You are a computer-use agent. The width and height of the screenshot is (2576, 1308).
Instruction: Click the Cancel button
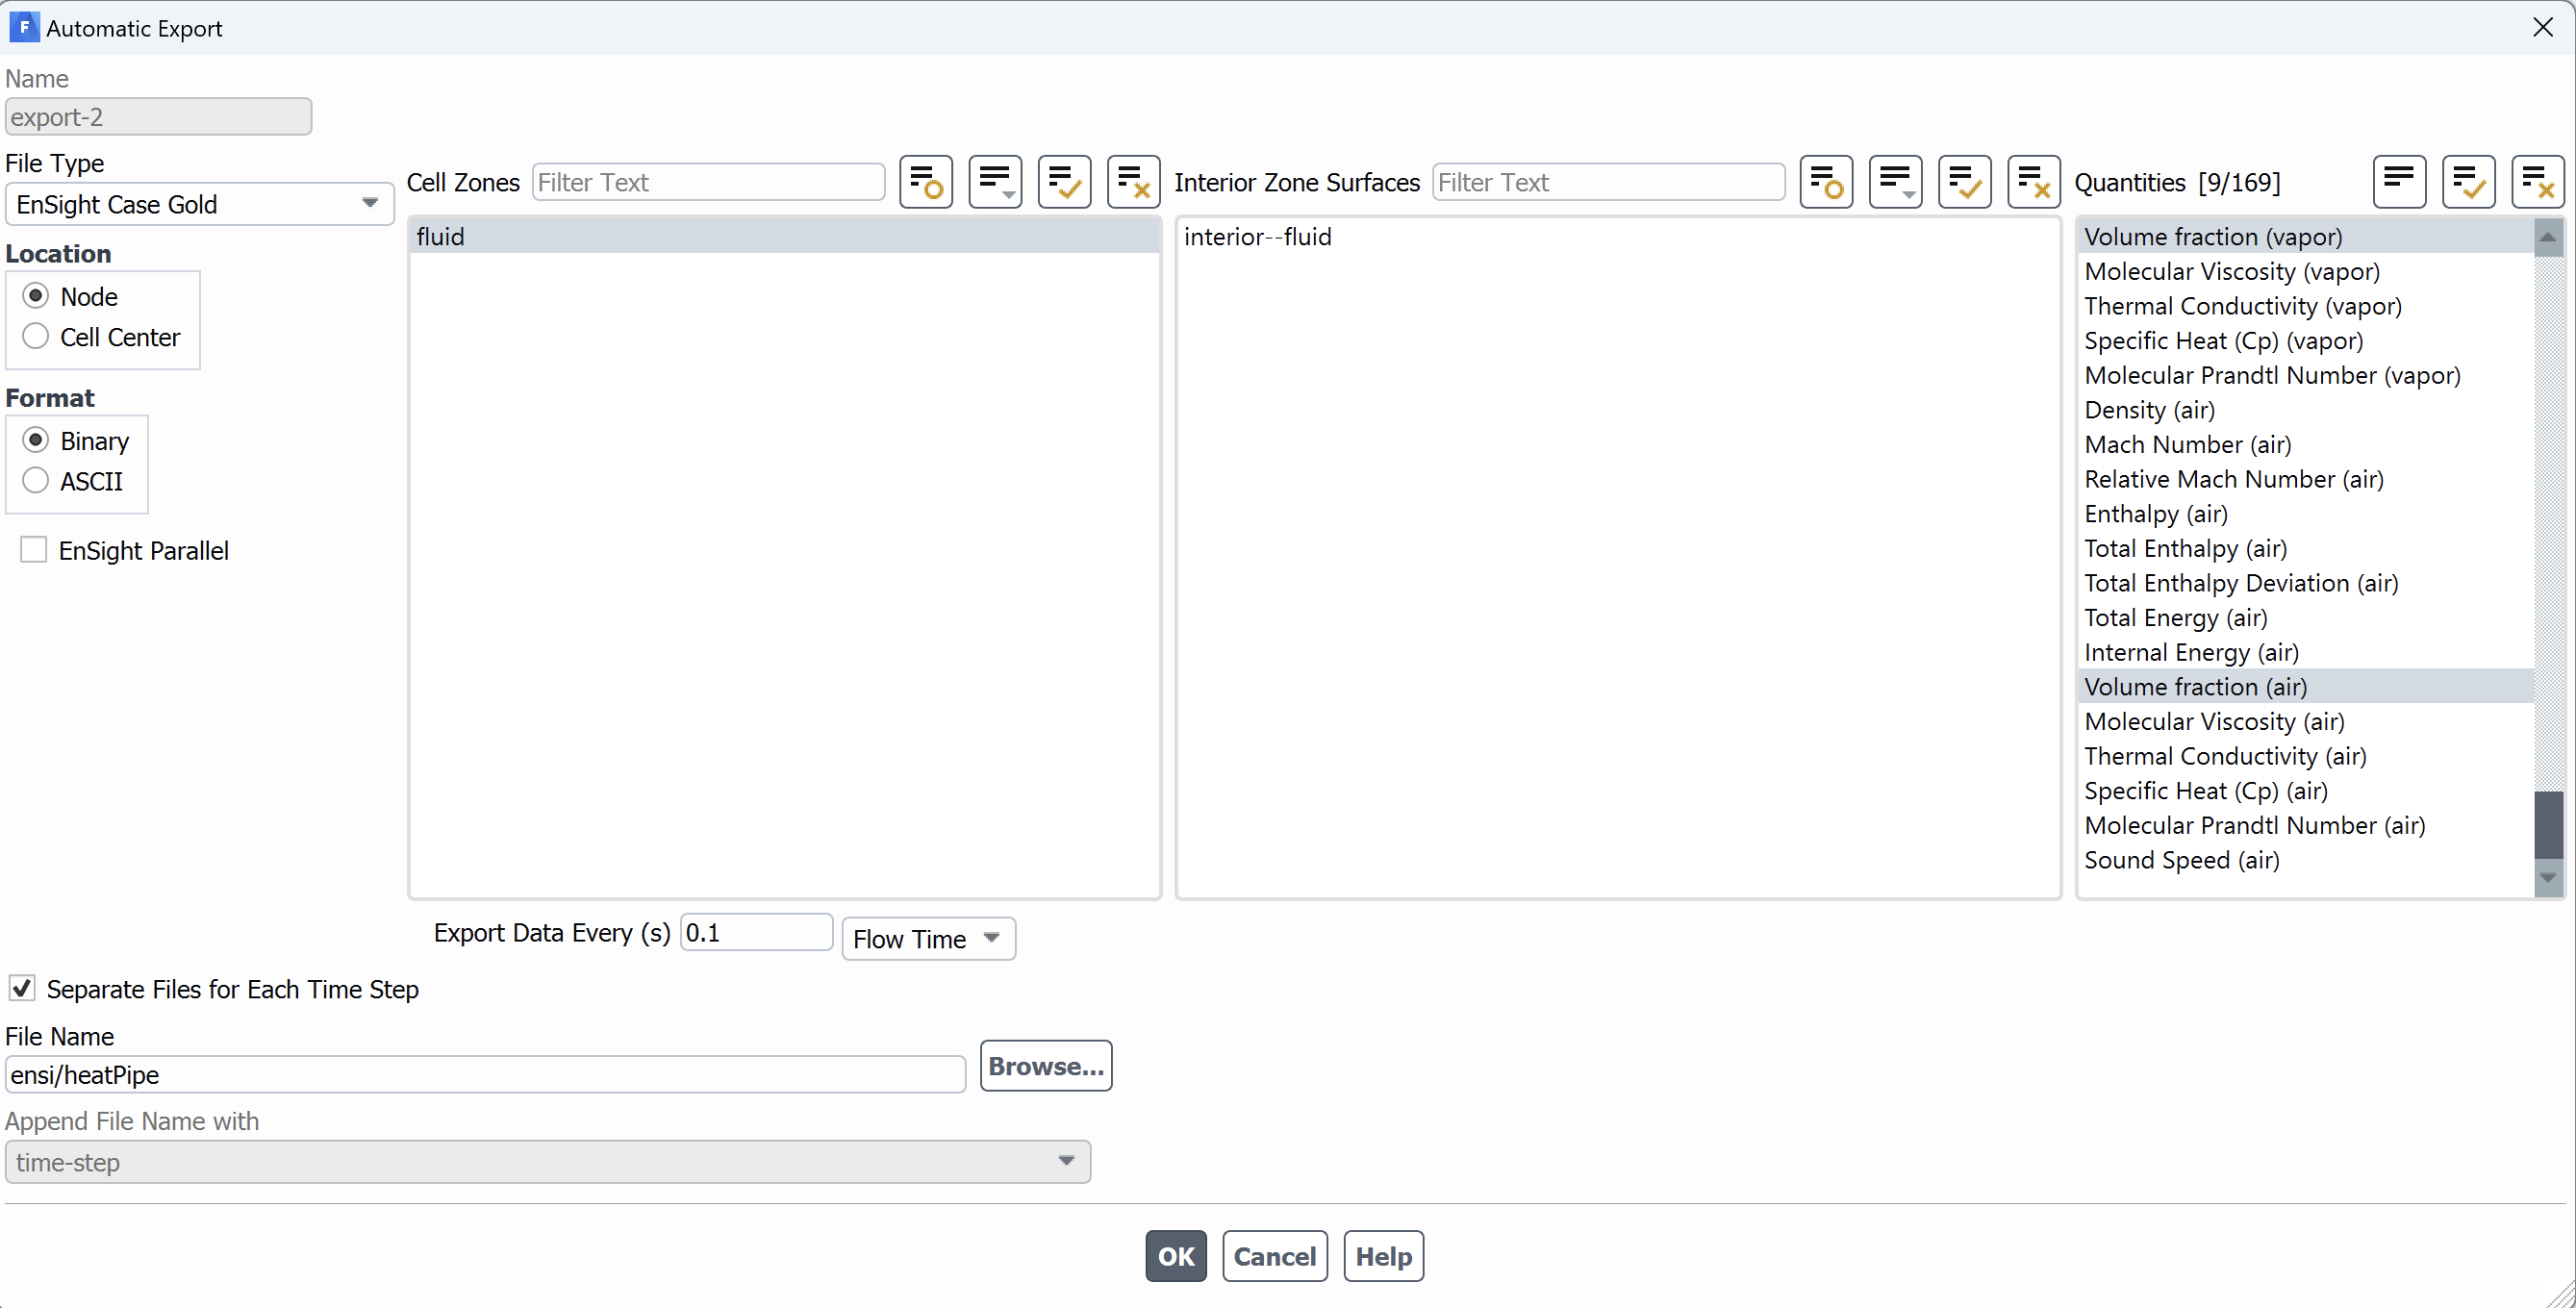[x=1274, y=1256]
